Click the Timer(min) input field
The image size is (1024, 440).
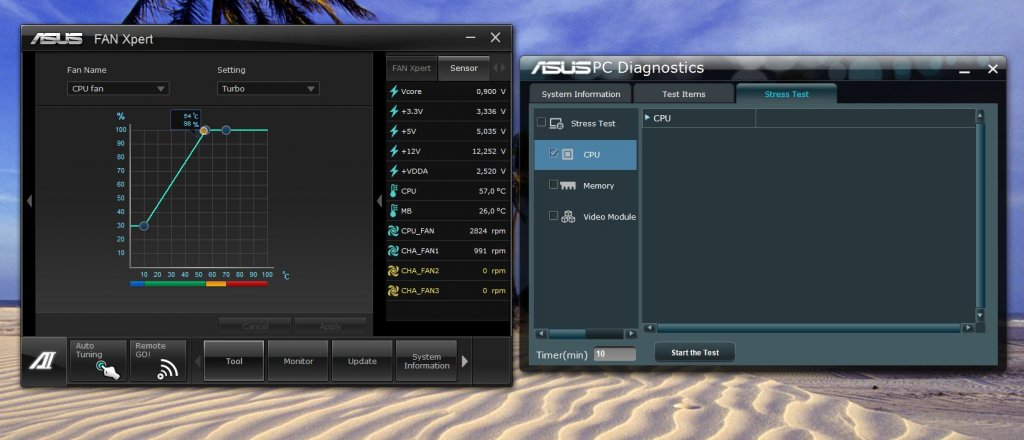(615, 354)
